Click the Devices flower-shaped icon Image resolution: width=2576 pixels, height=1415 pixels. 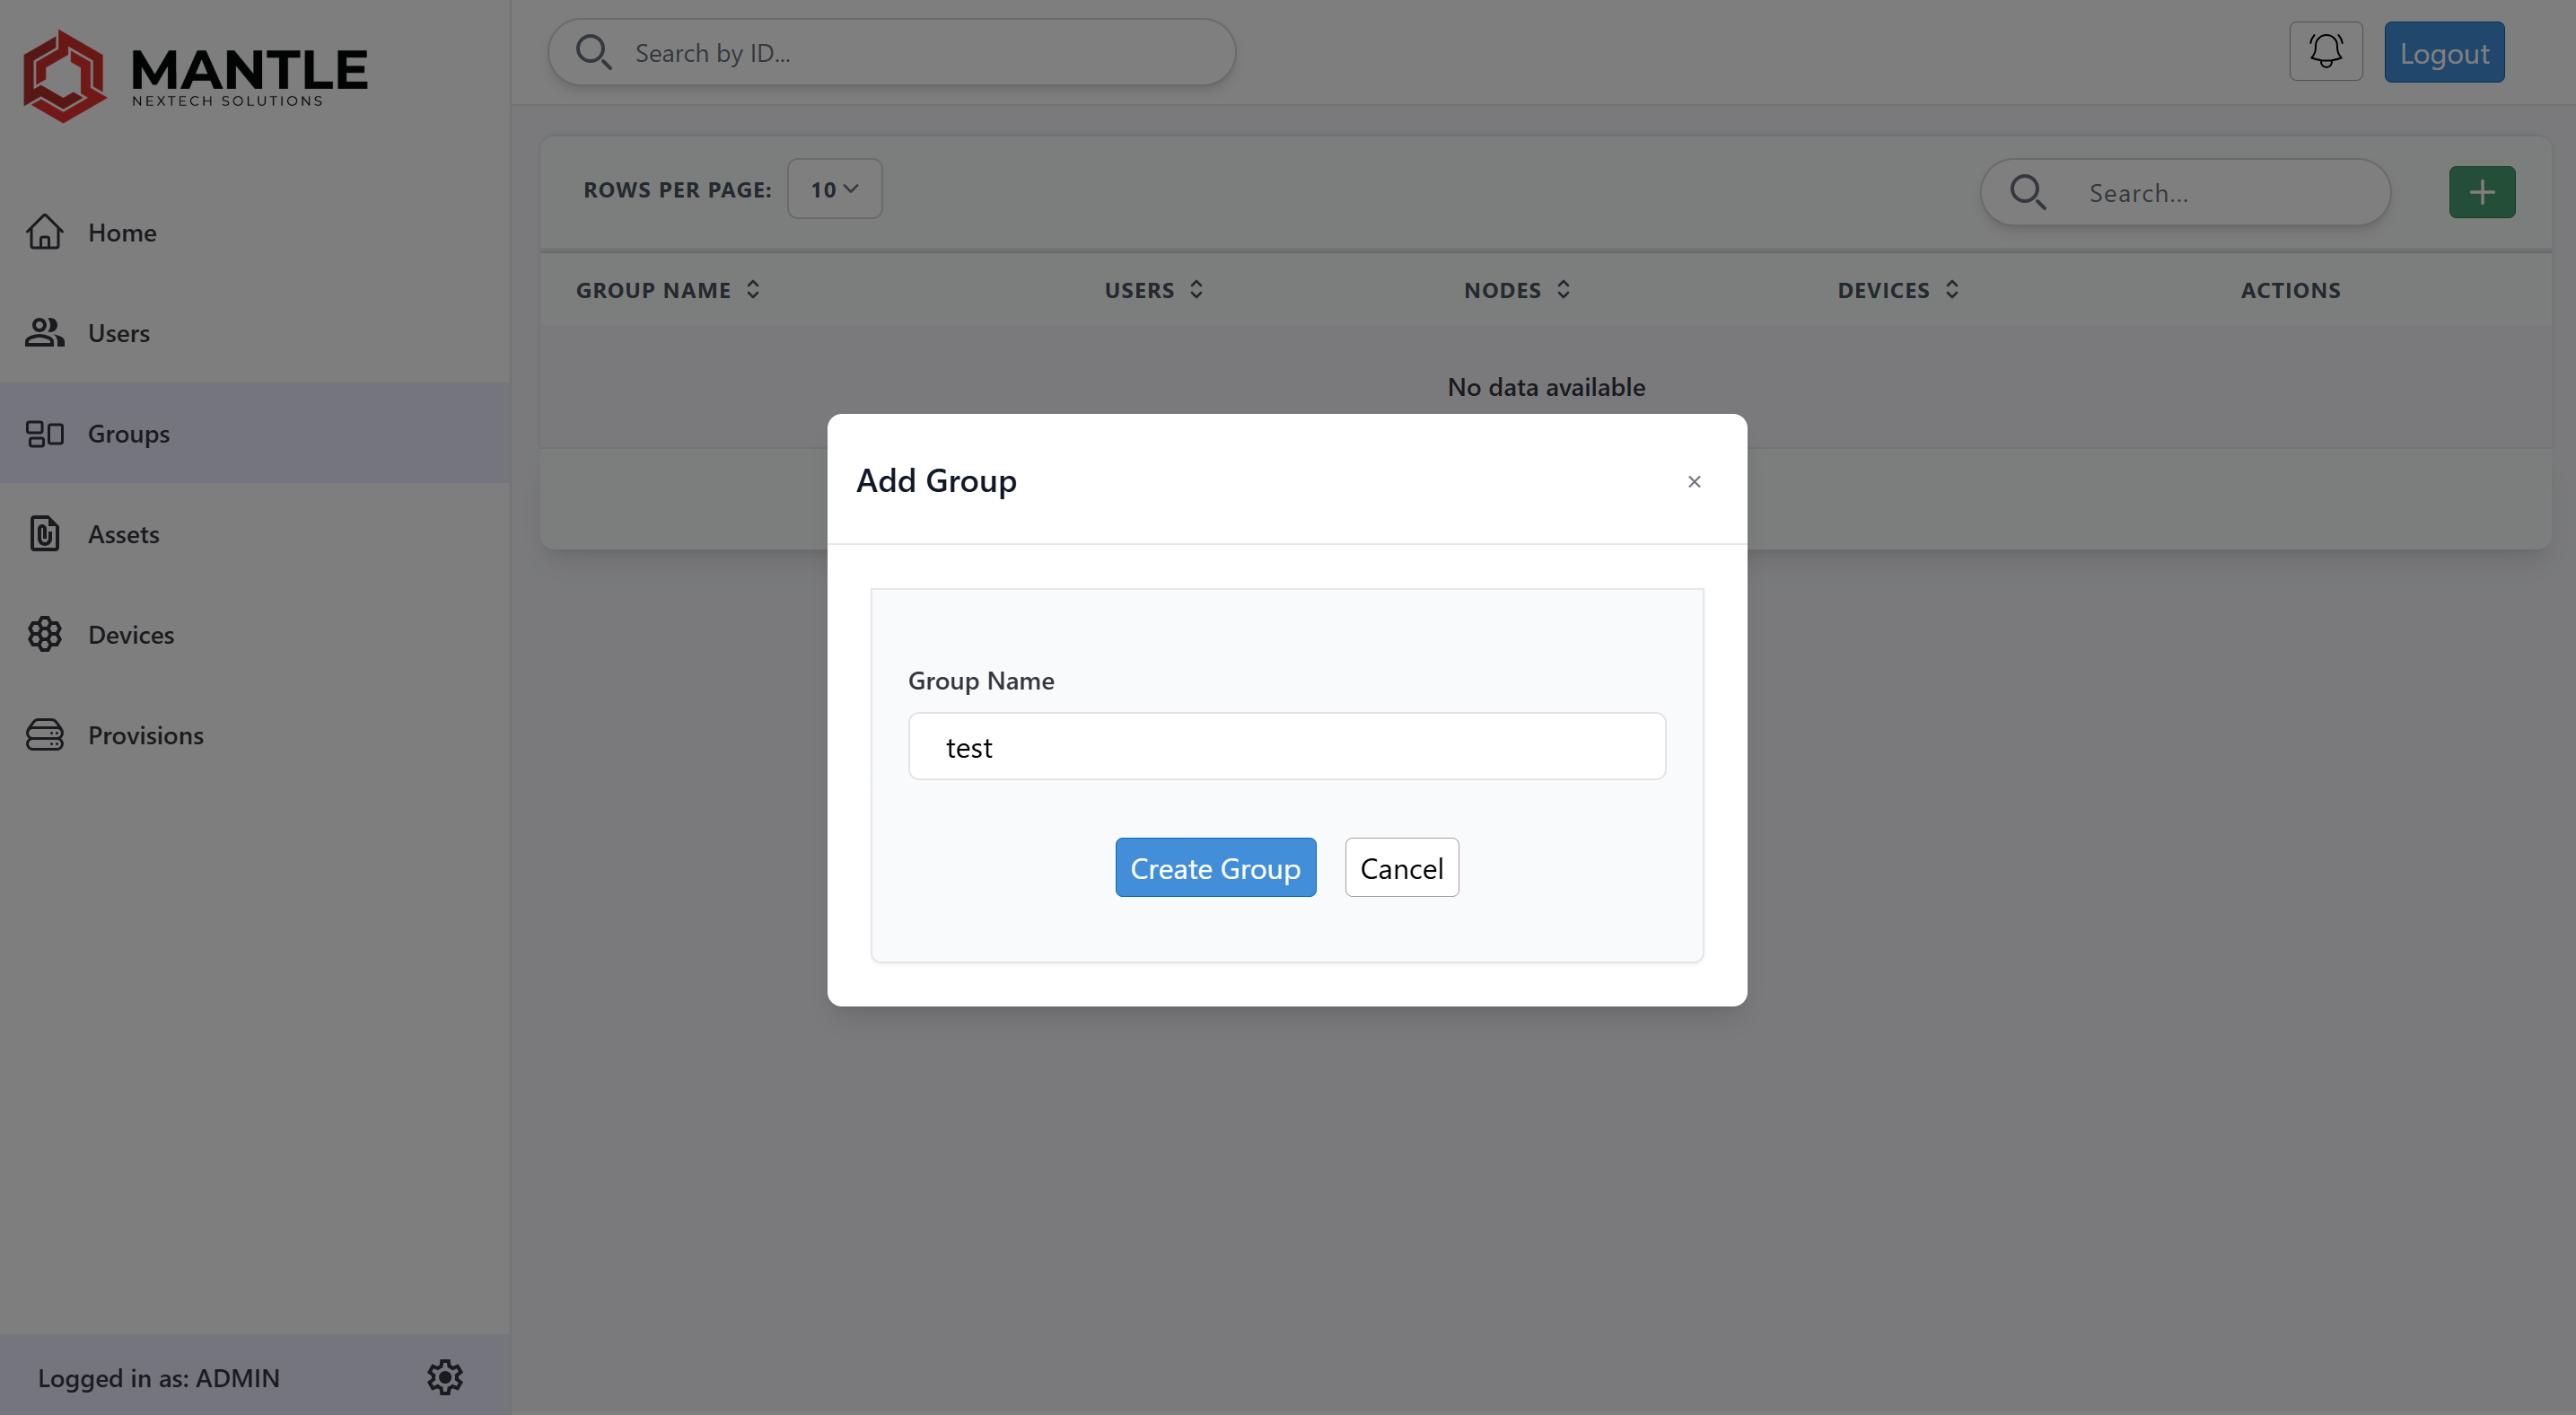coord(45,634)
